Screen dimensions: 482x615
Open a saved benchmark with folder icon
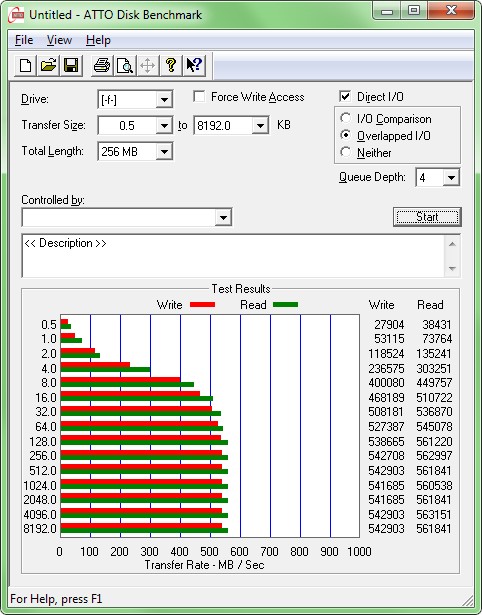pyautogui.click(x=48, y=65)
